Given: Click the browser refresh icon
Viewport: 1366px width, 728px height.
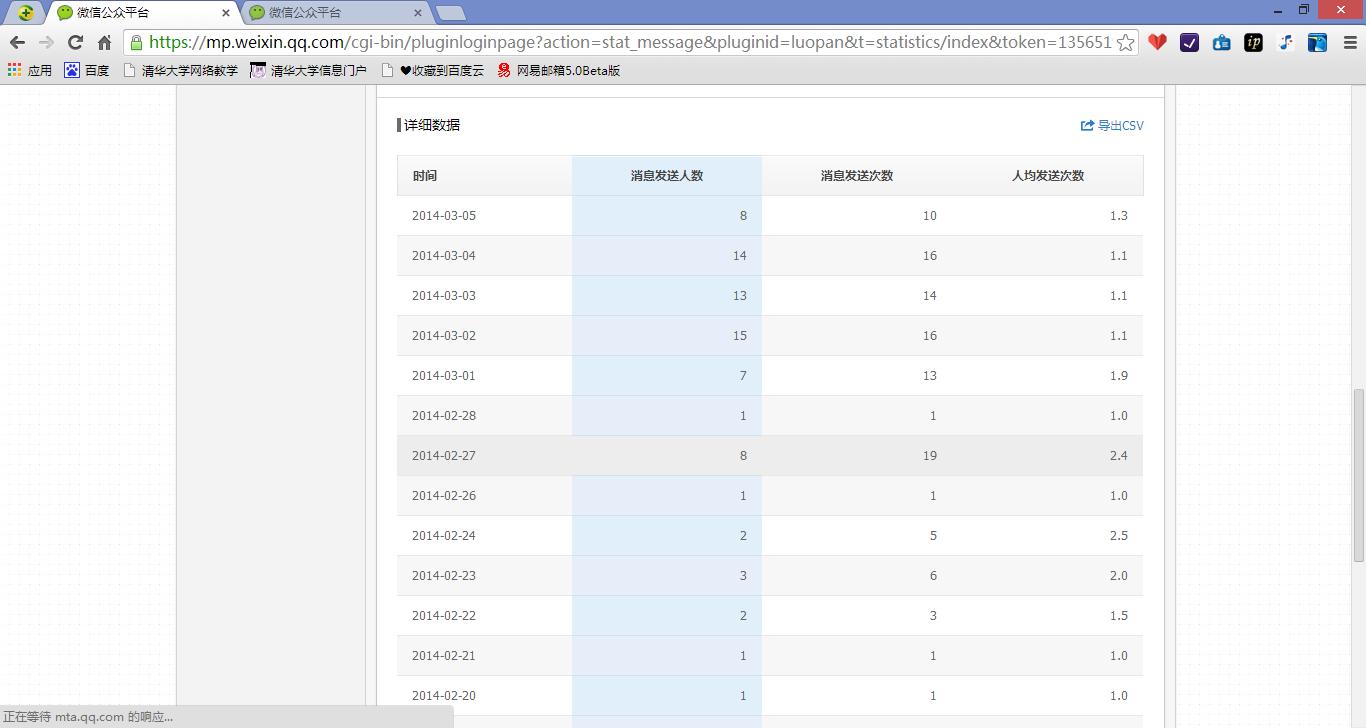Looking at the screenshot, I should click(75, 43).
